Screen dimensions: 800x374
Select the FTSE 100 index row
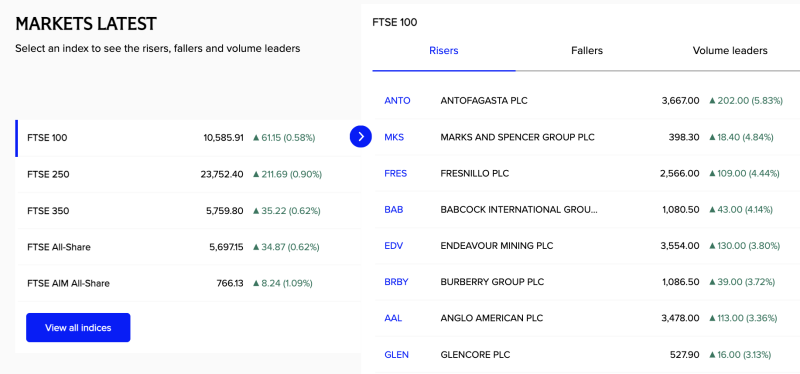click(188, 138)
